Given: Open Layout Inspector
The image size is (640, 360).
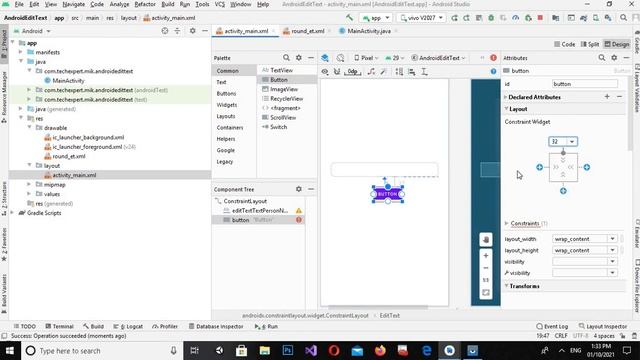Looking at the screenshot, I should coord(603,327).
